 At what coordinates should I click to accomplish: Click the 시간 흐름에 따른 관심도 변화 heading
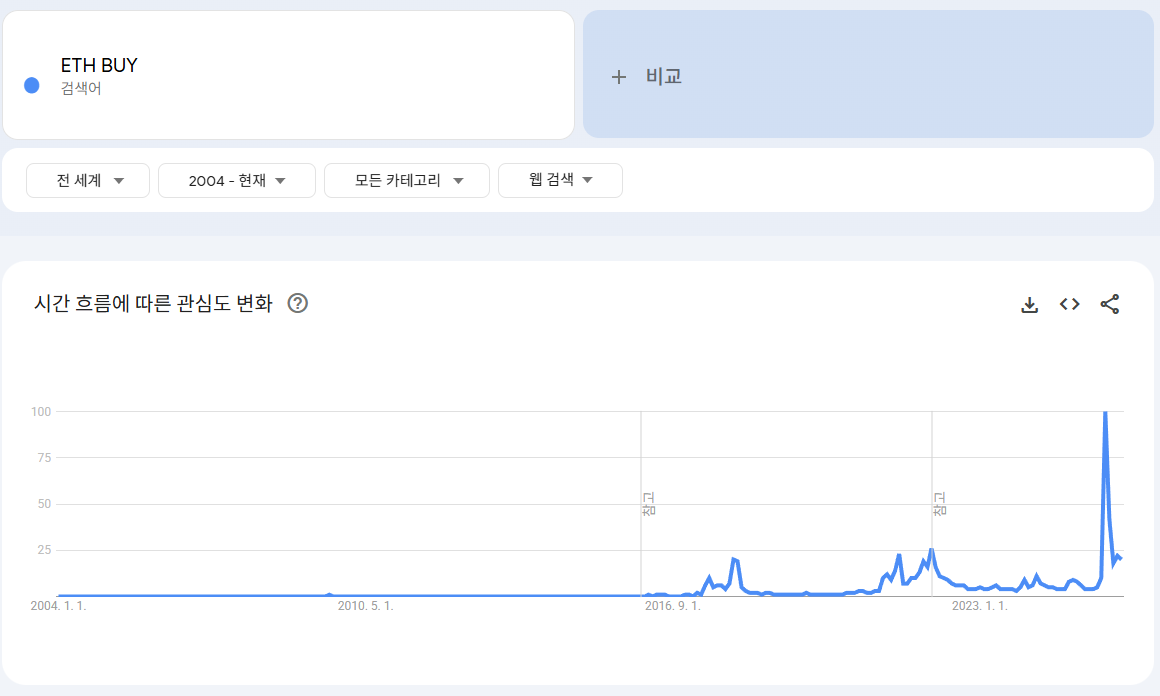click(153, 304)
